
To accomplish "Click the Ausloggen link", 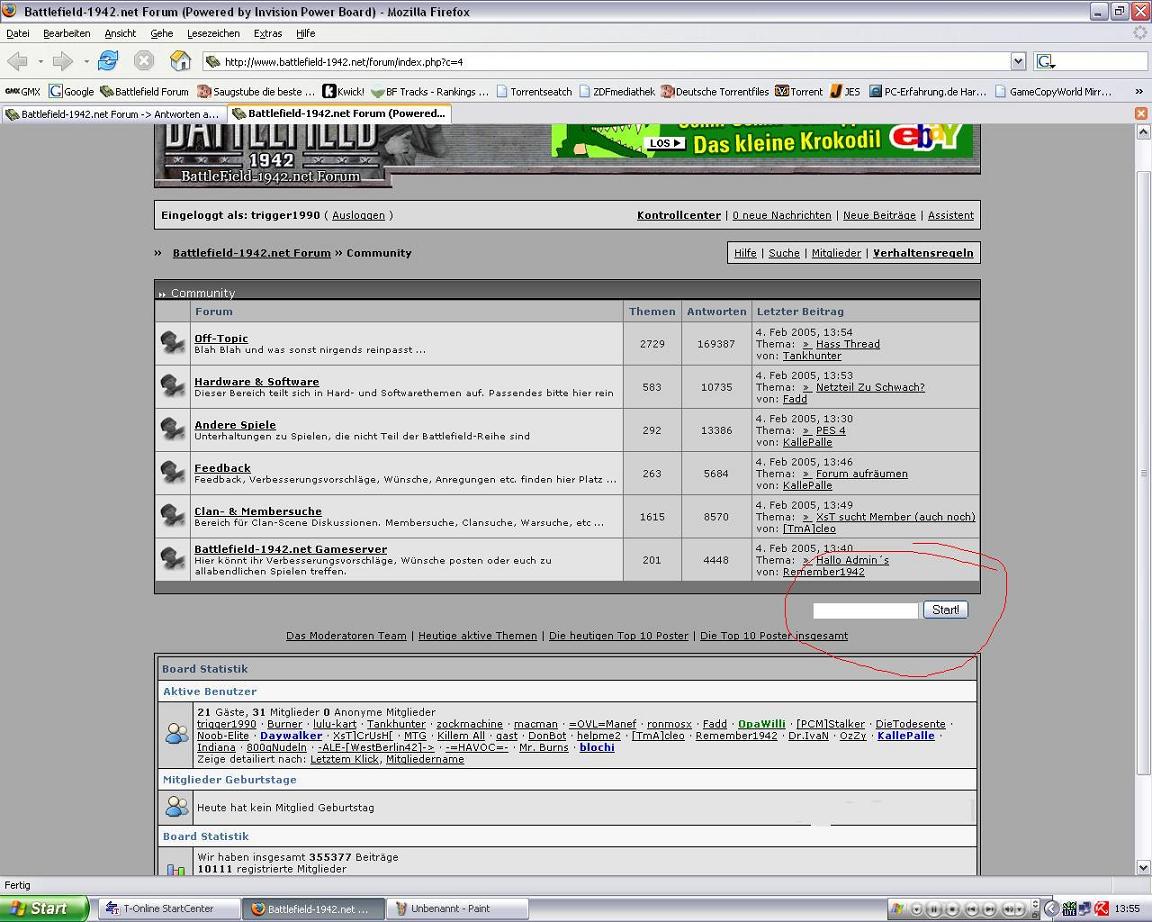I will [358, 215].
